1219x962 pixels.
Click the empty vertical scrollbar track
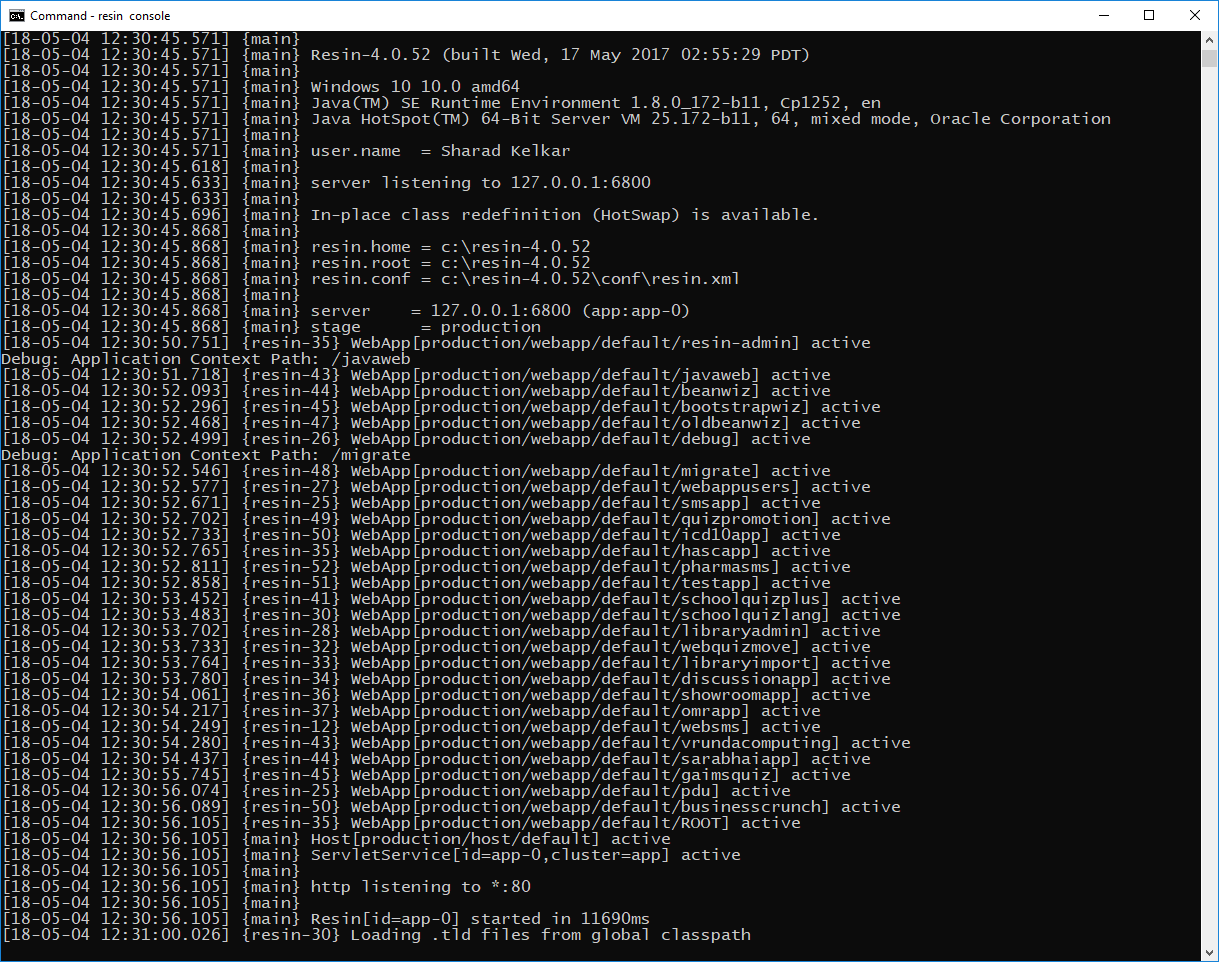click(1210, 500)
